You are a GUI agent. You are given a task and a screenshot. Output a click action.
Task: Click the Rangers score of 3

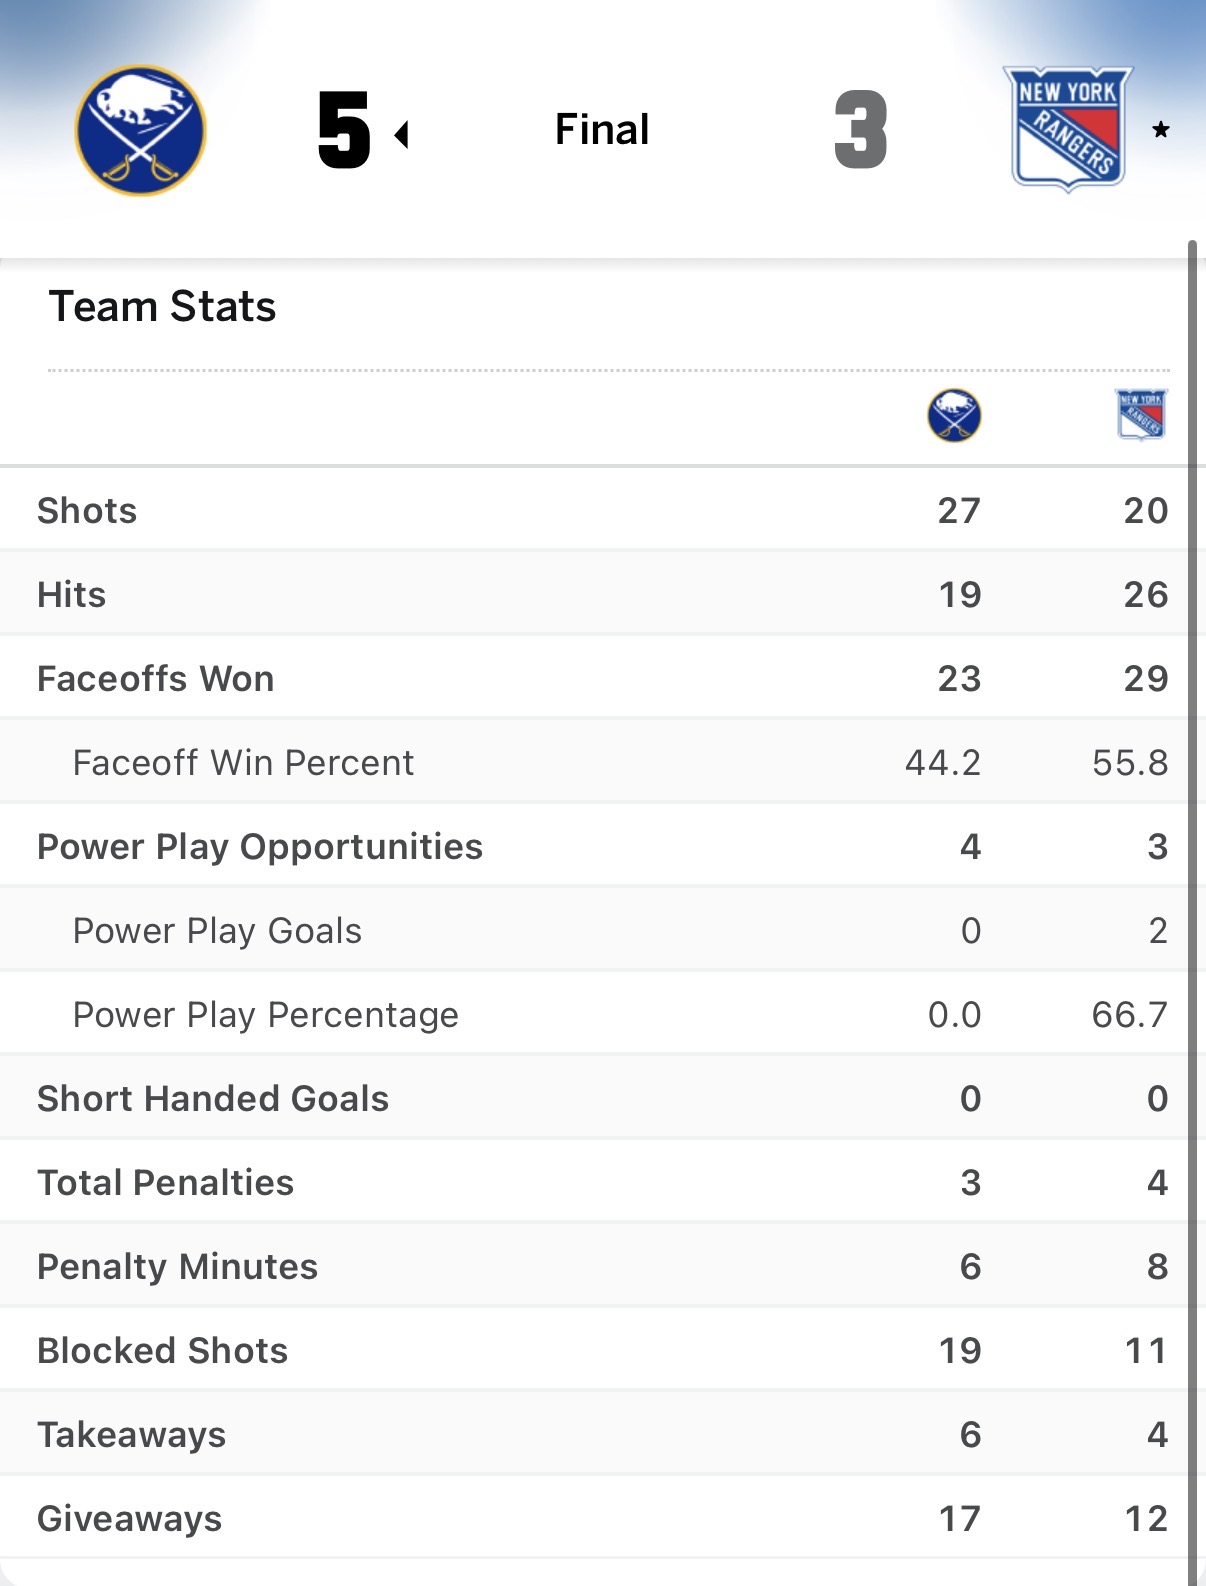pos(861,130)
